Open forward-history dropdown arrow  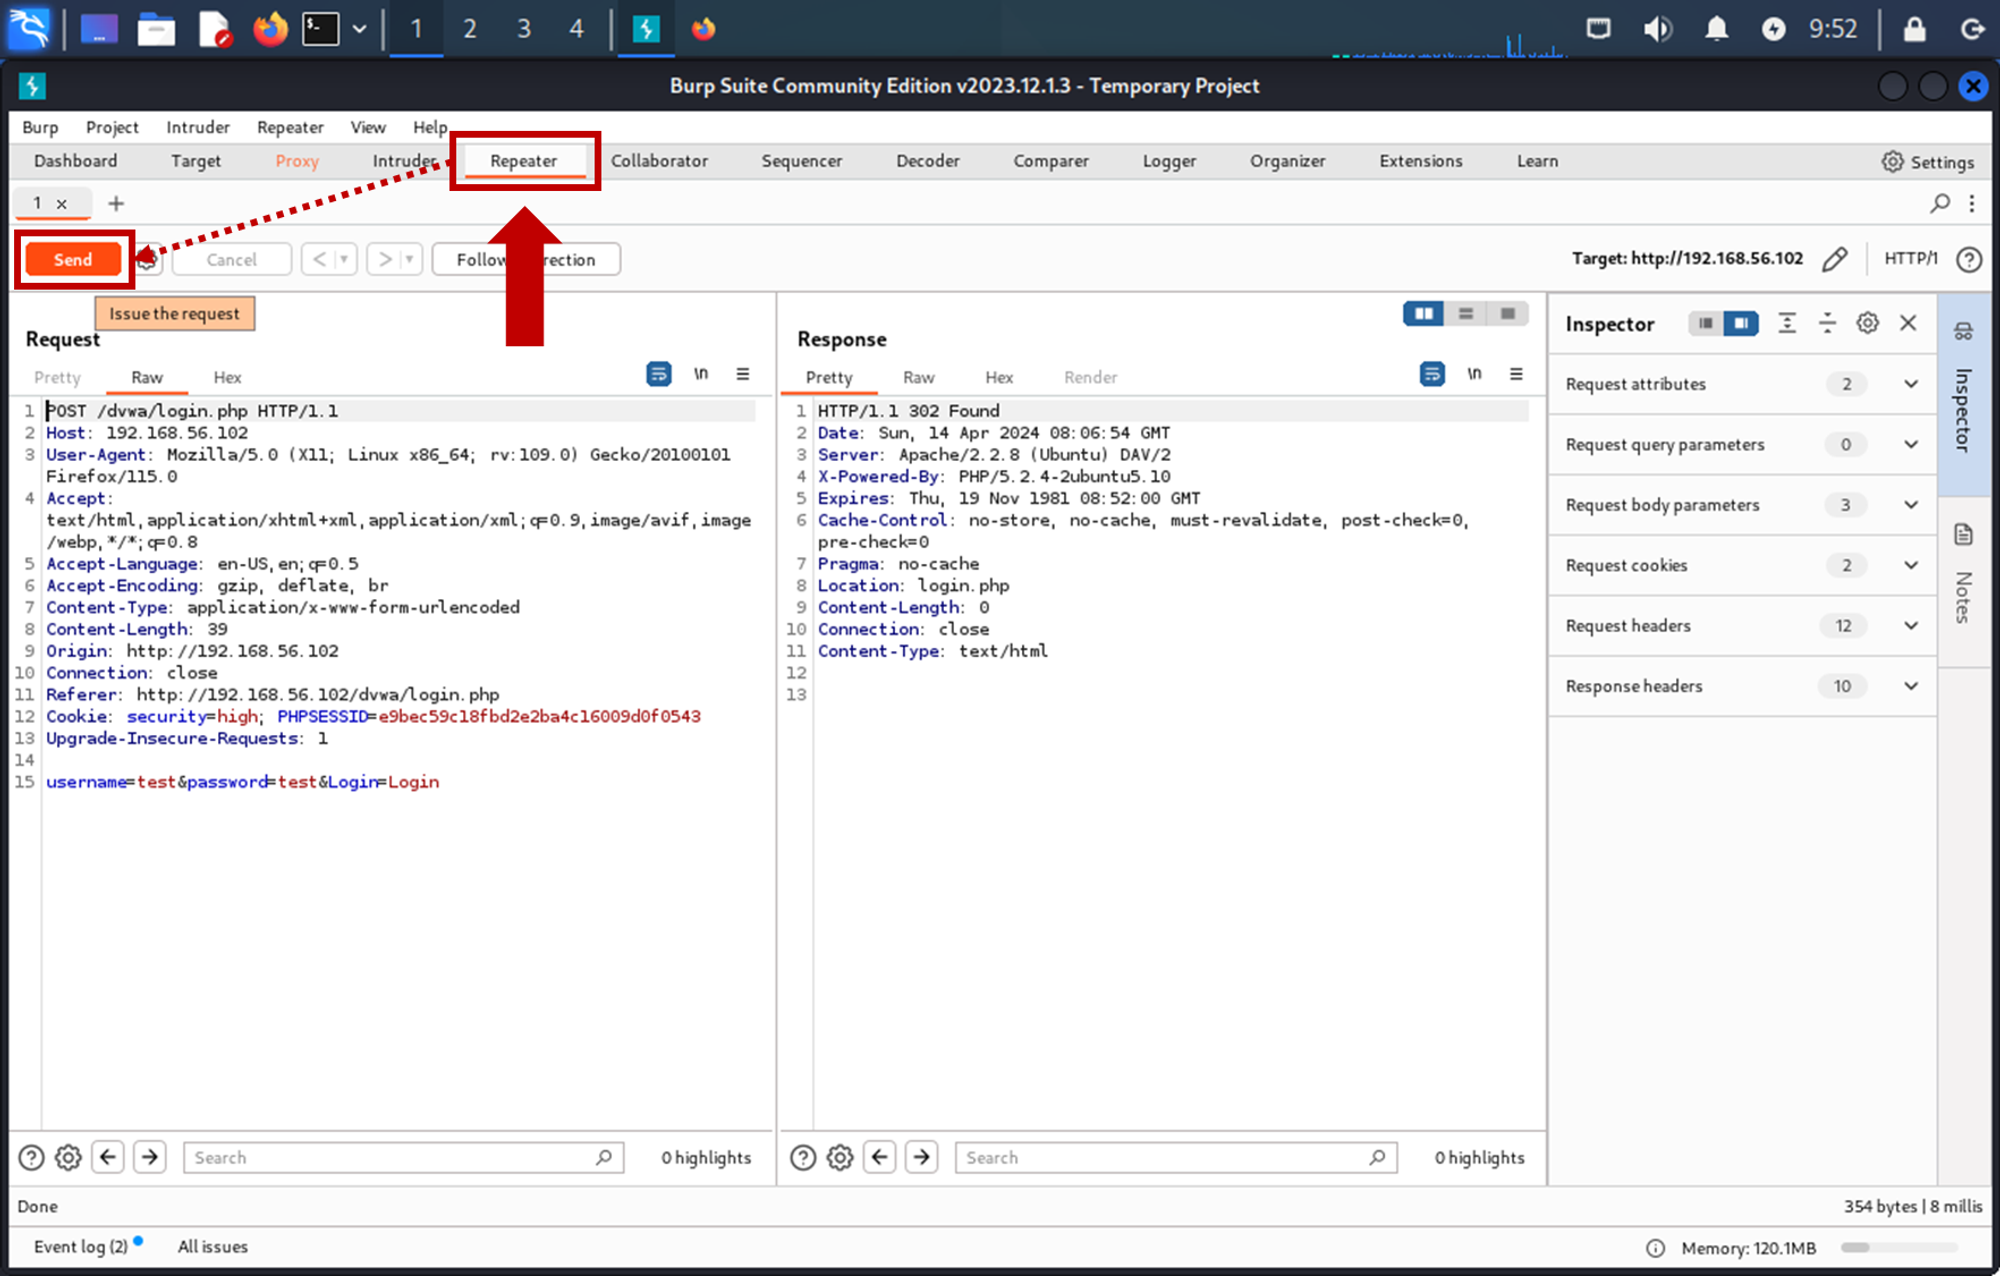tap(409, 259)
